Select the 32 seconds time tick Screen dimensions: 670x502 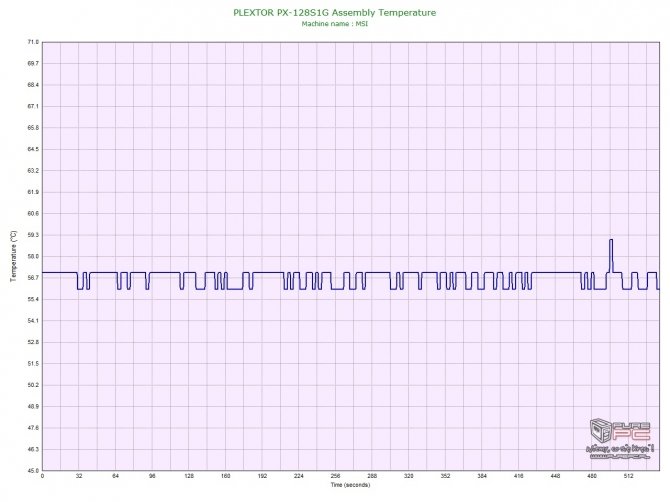pos(79,476)
